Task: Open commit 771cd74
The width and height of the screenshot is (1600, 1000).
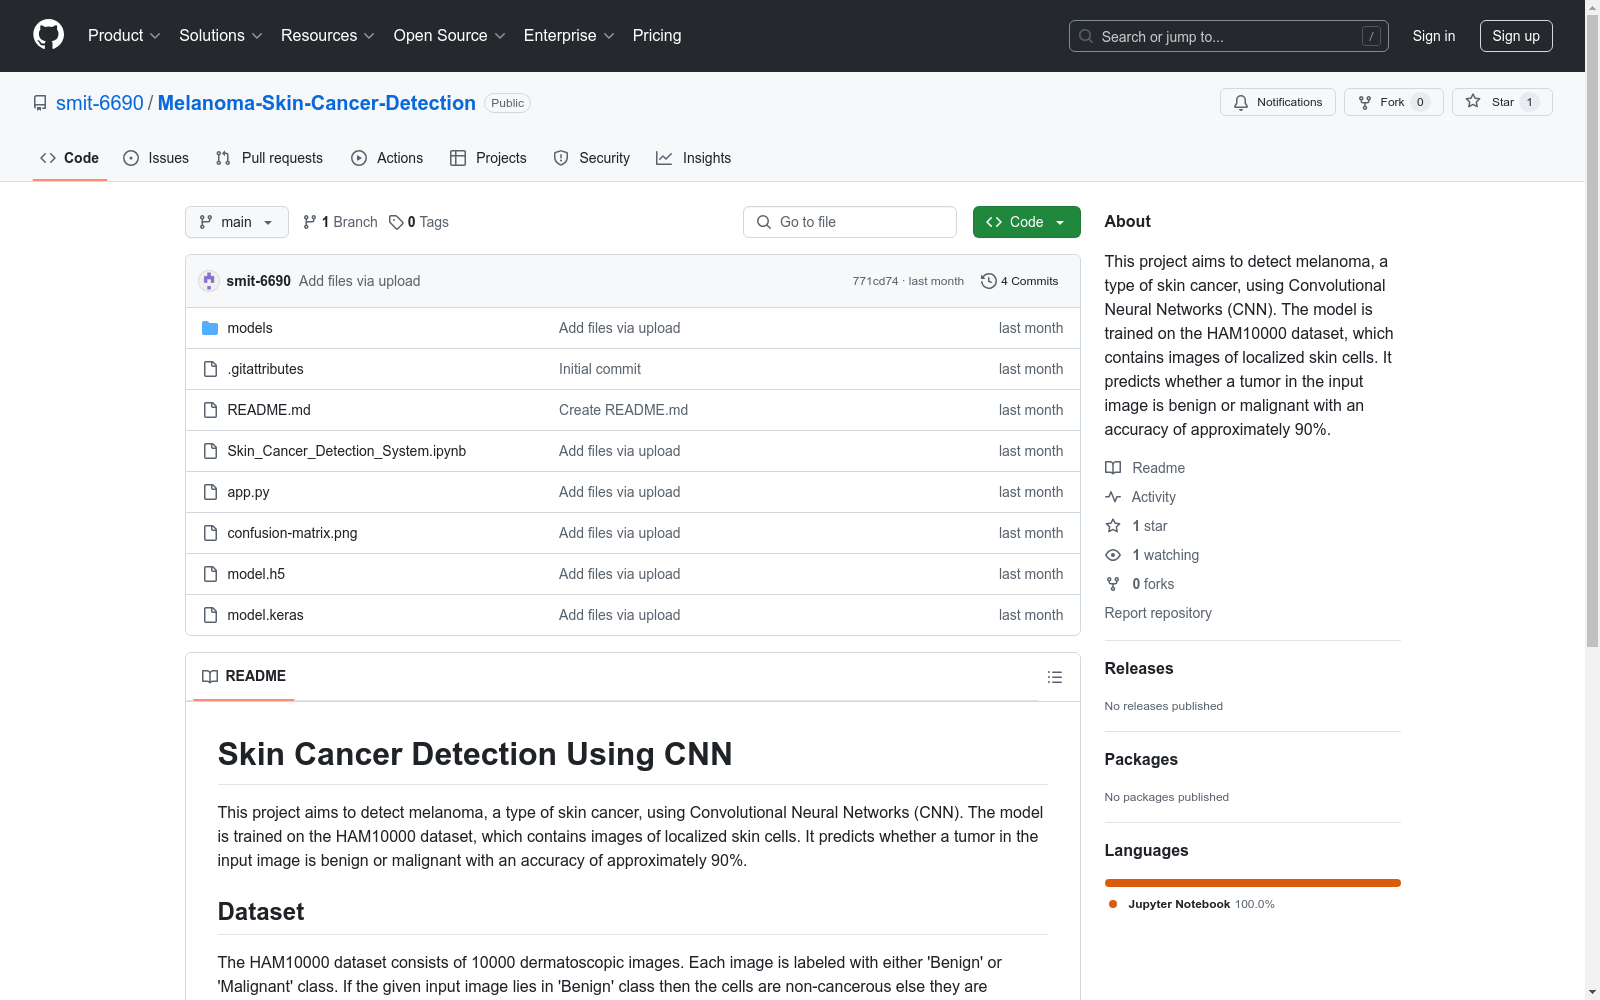Action: point(875,281)
